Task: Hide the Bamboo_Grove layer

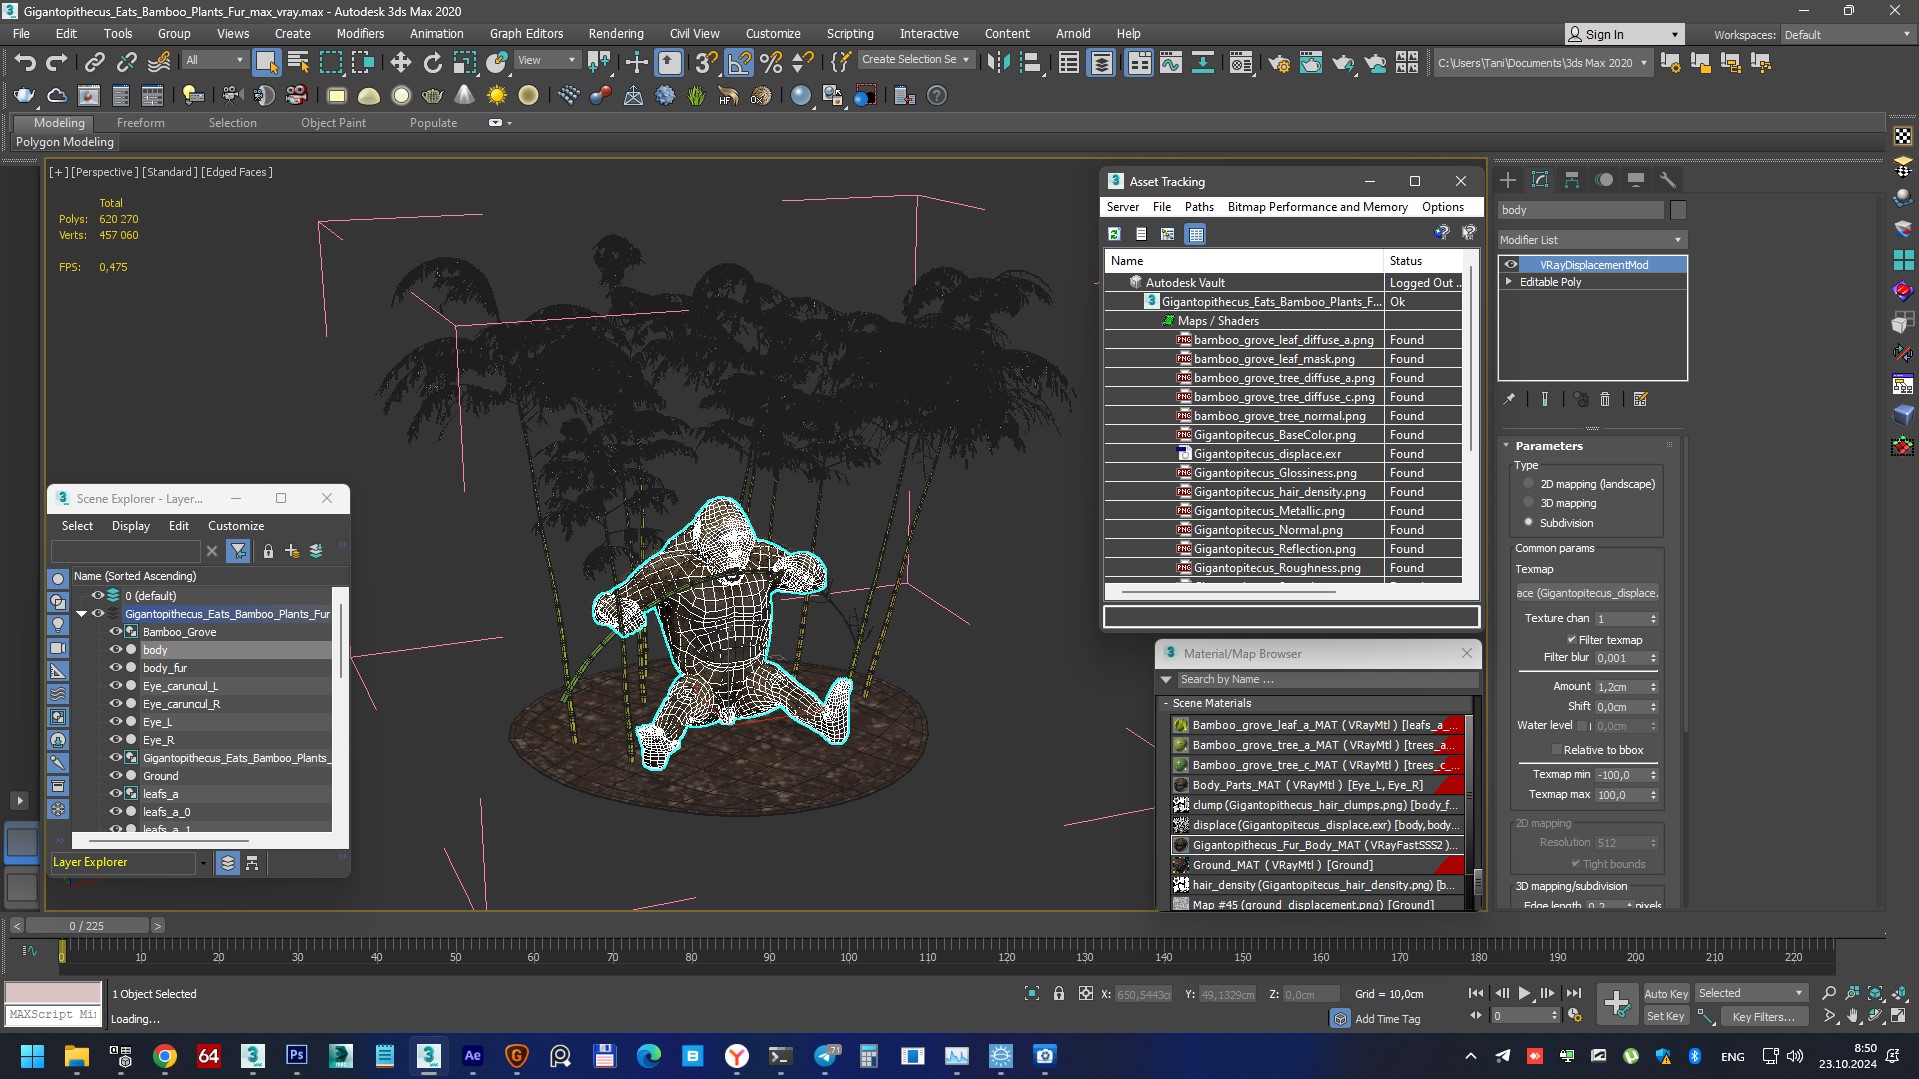Action: click(x=116, y=632)
